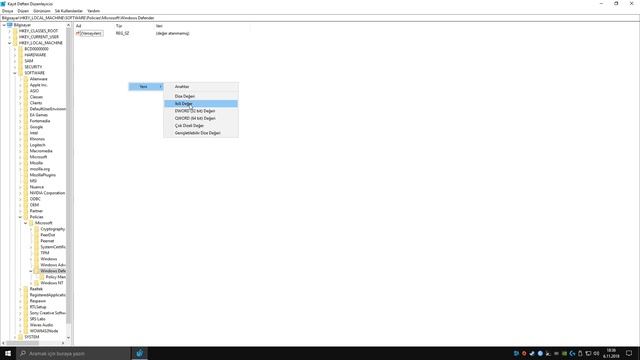Collapse the Microsoft key under Policies
The width and height of the screenshot is (640, 360).
(x=26, y=223)
